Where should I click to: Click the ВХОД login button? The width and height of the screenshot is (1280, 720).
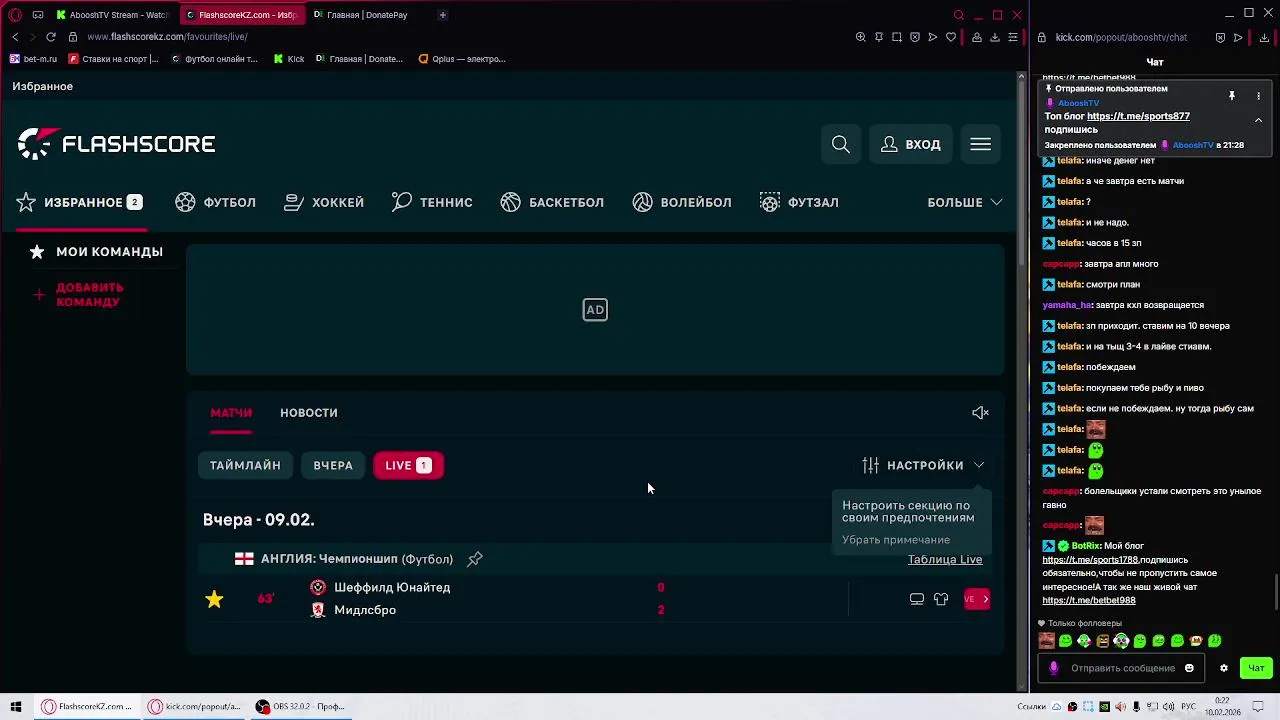(911, 145)
